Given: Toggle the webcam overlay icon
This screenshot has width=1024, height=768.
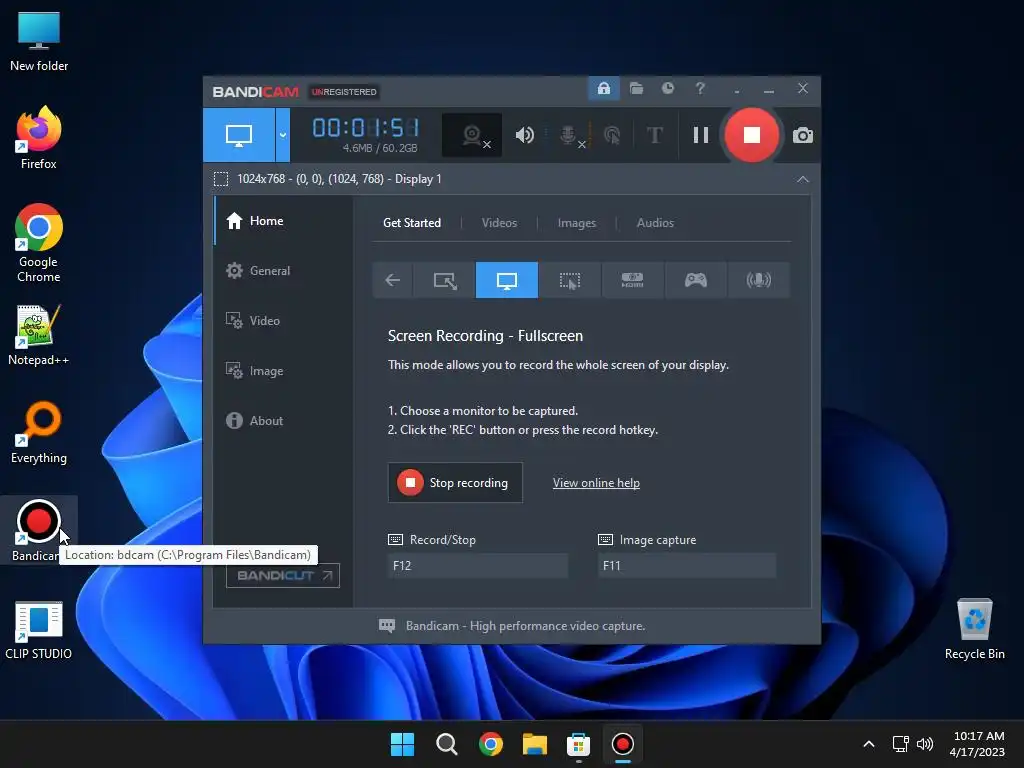Looking at the screenshot, I should point(472,135).
